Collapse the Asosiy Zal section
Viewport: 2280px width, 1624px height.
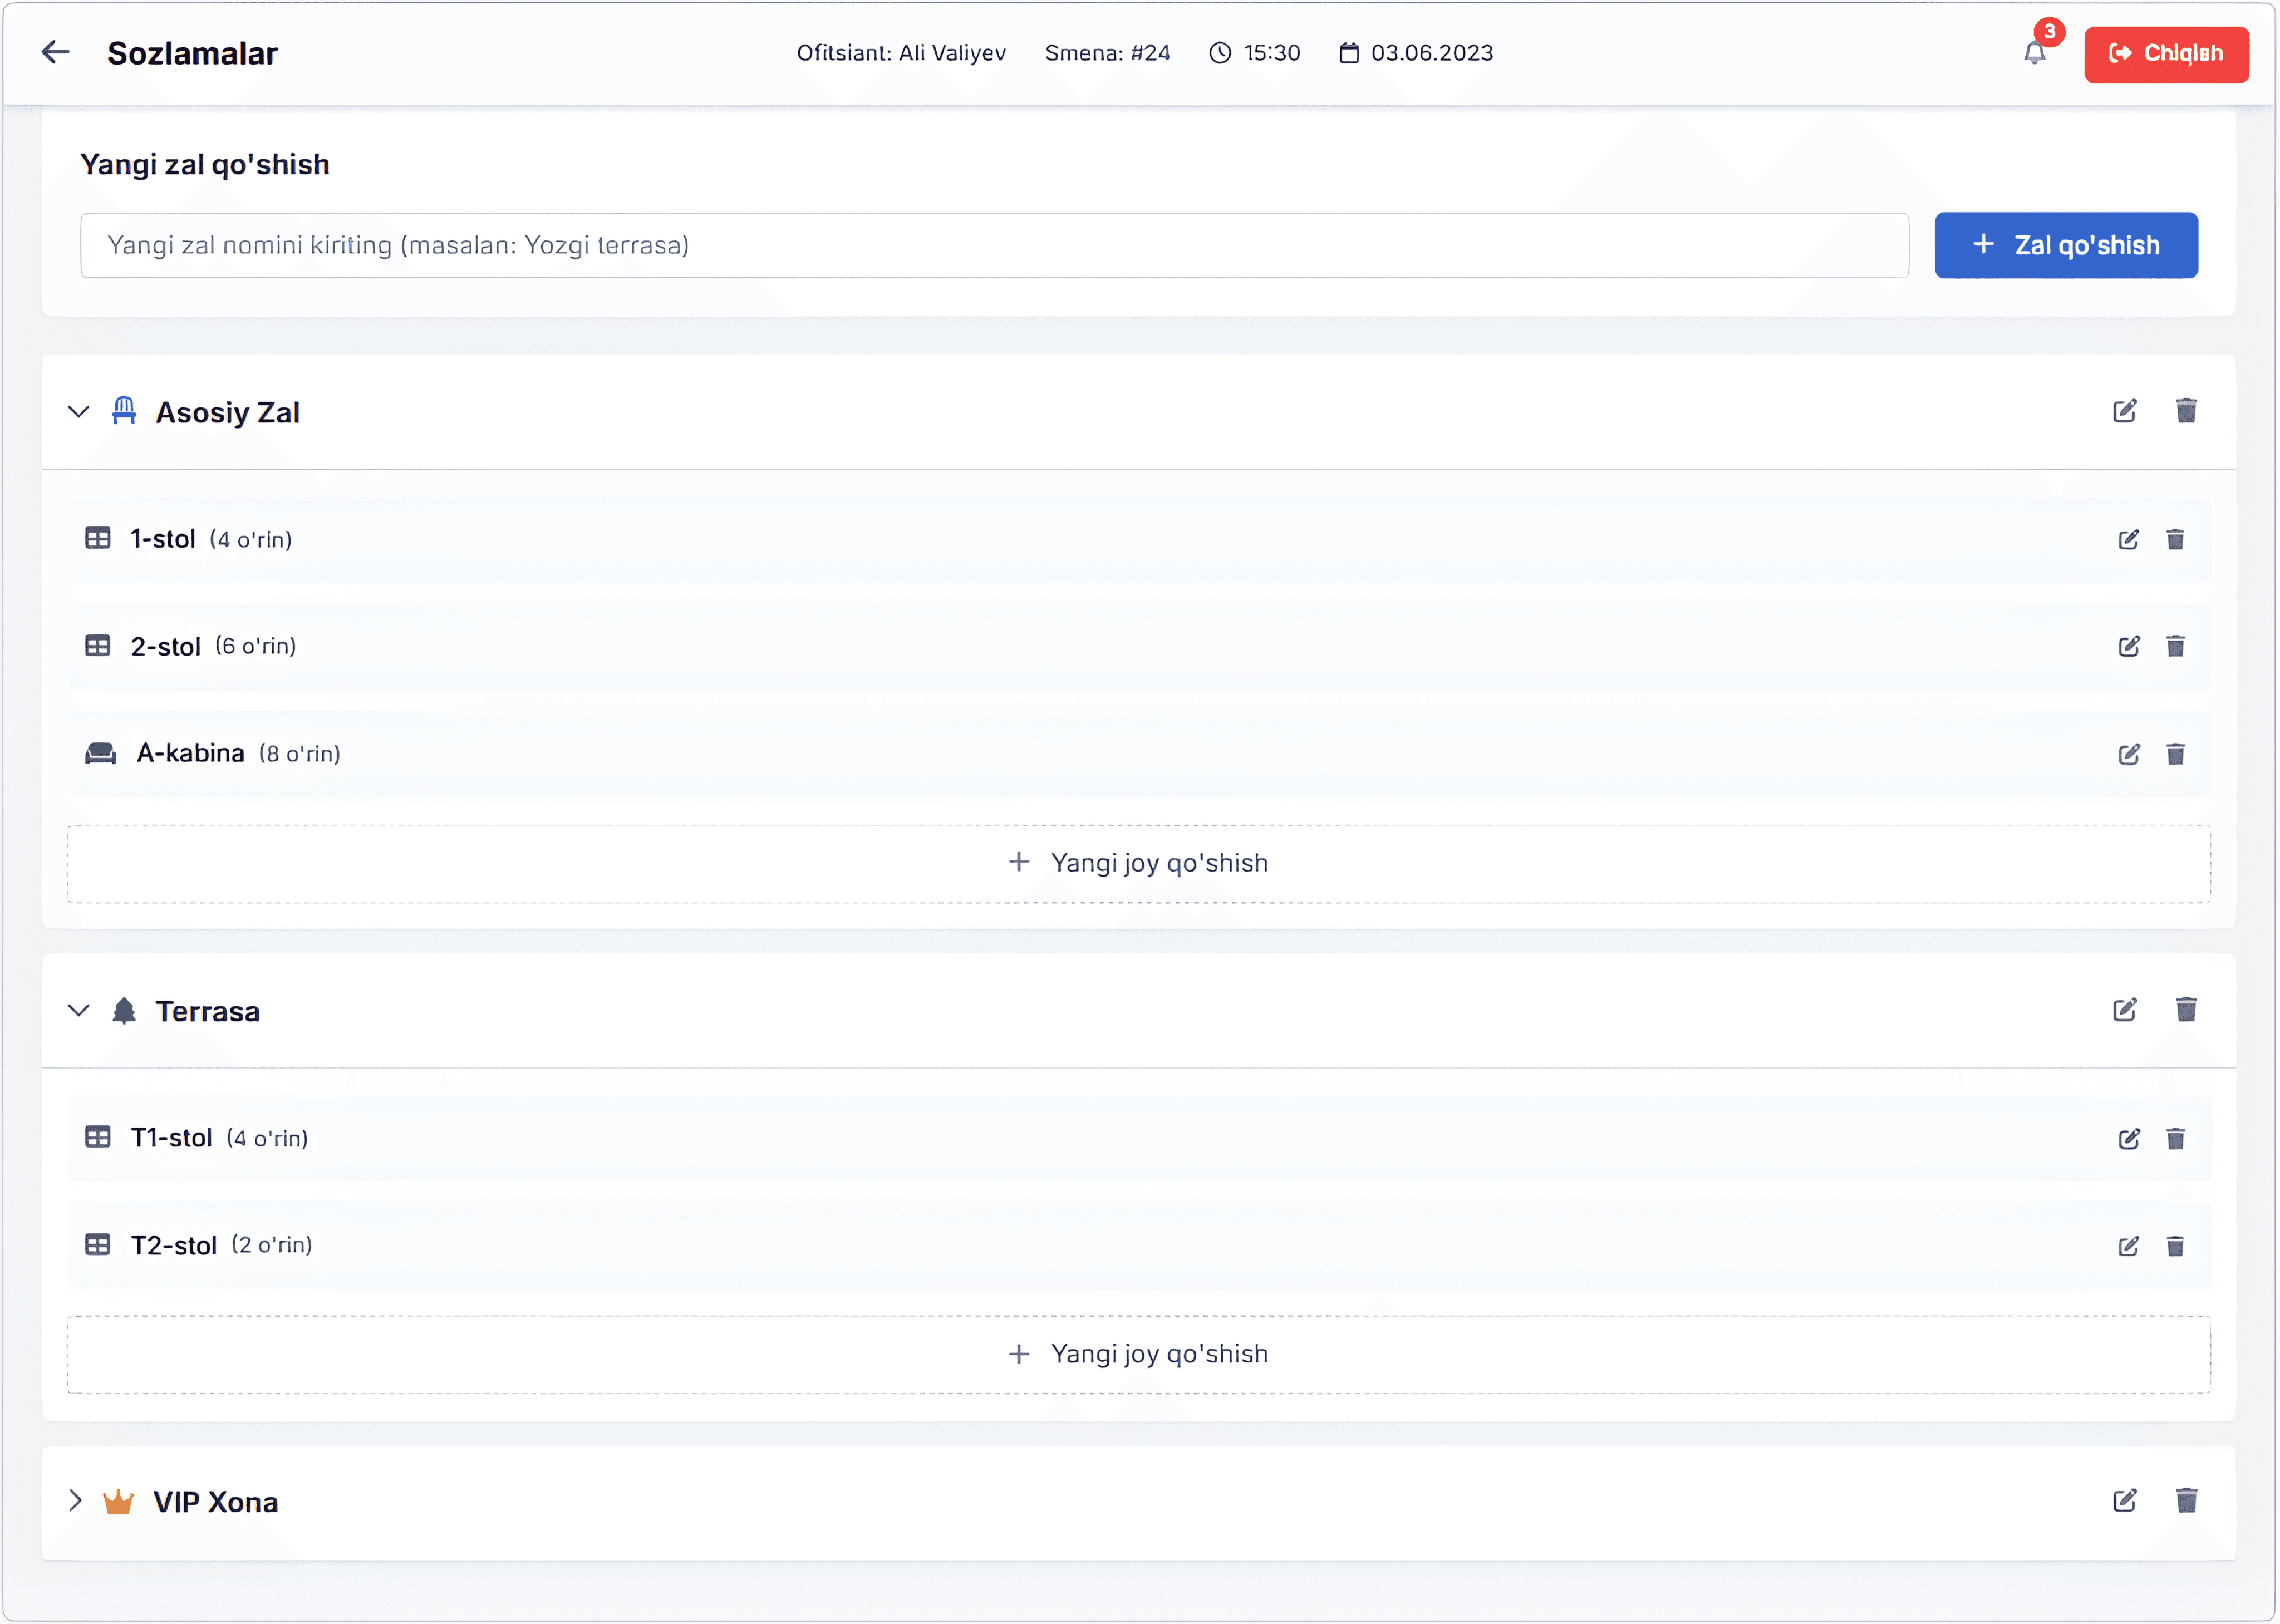pos(79,412)
